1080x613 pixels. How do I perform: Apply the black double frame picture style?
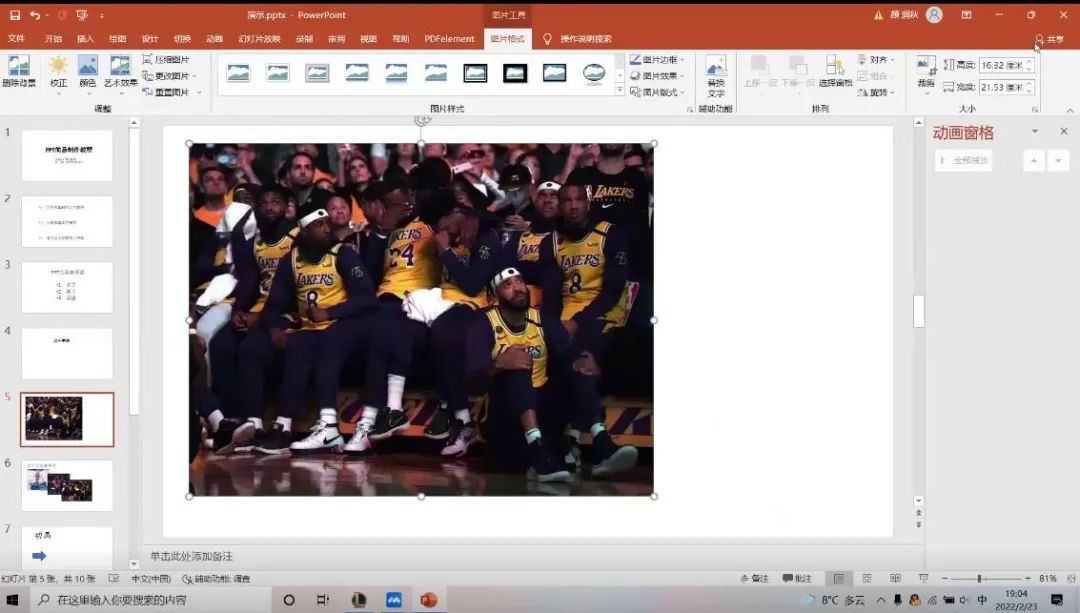pyautogui.click(x=475, y=73)
